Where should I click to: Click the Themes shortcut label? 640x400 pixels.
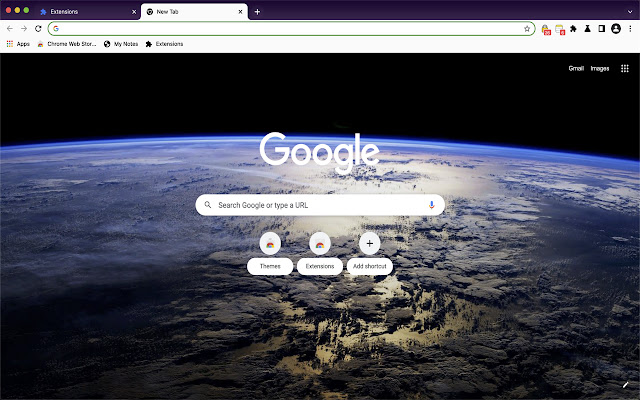[x=270, y=266]
